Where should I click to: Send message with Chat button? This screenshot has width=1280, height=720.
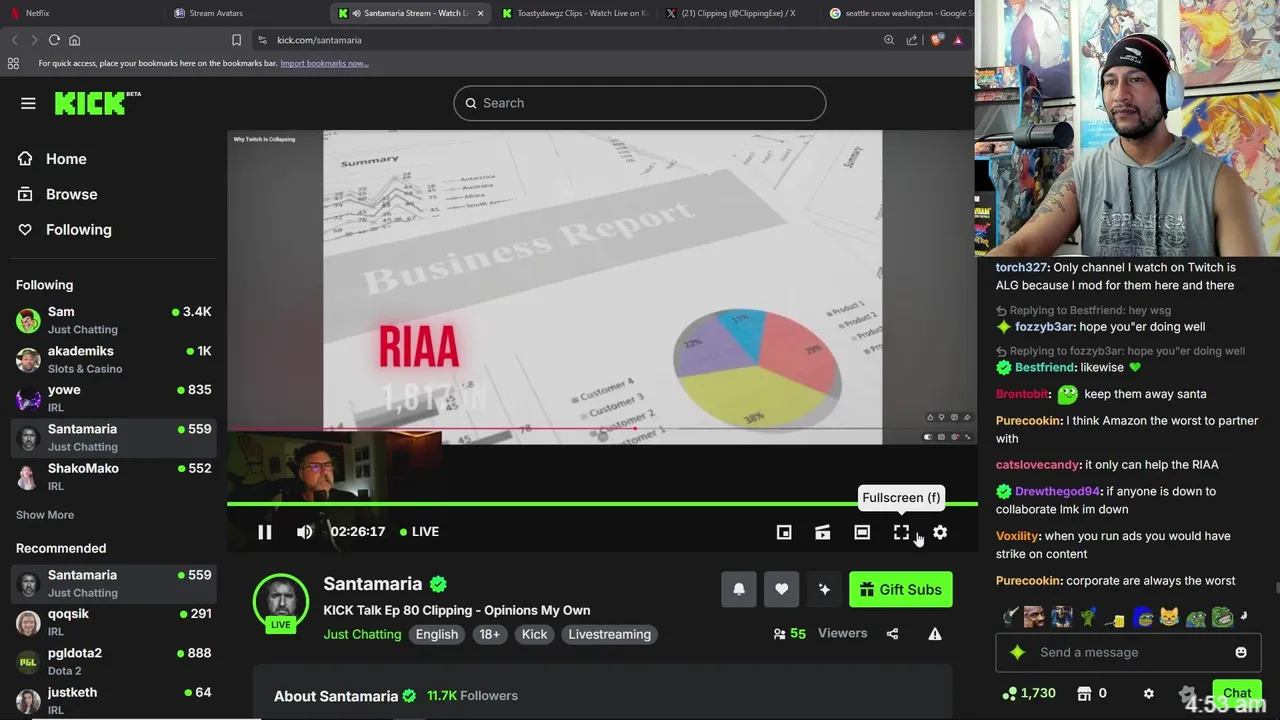click(x=1236, y=693)
